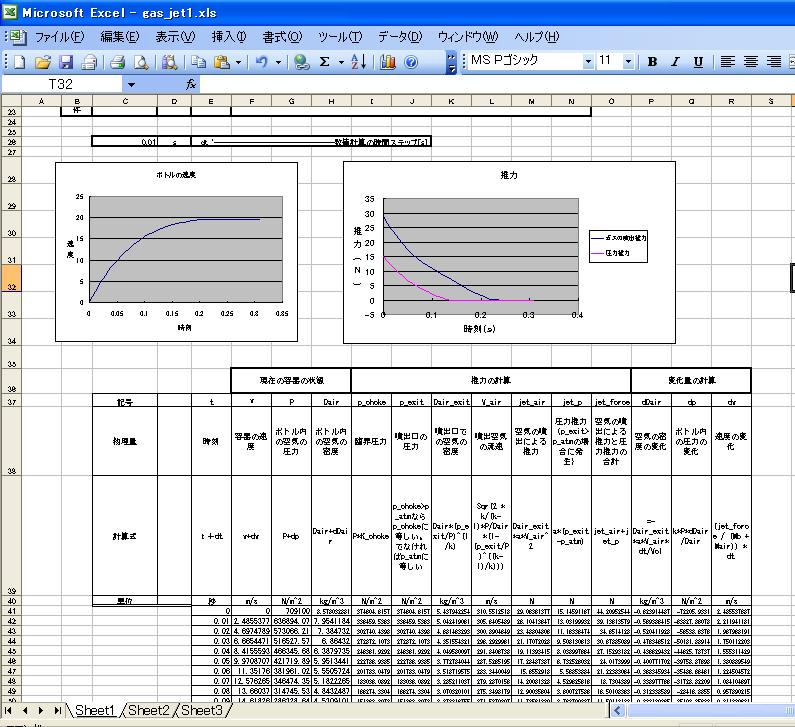Select the column G header

(292, 101)
